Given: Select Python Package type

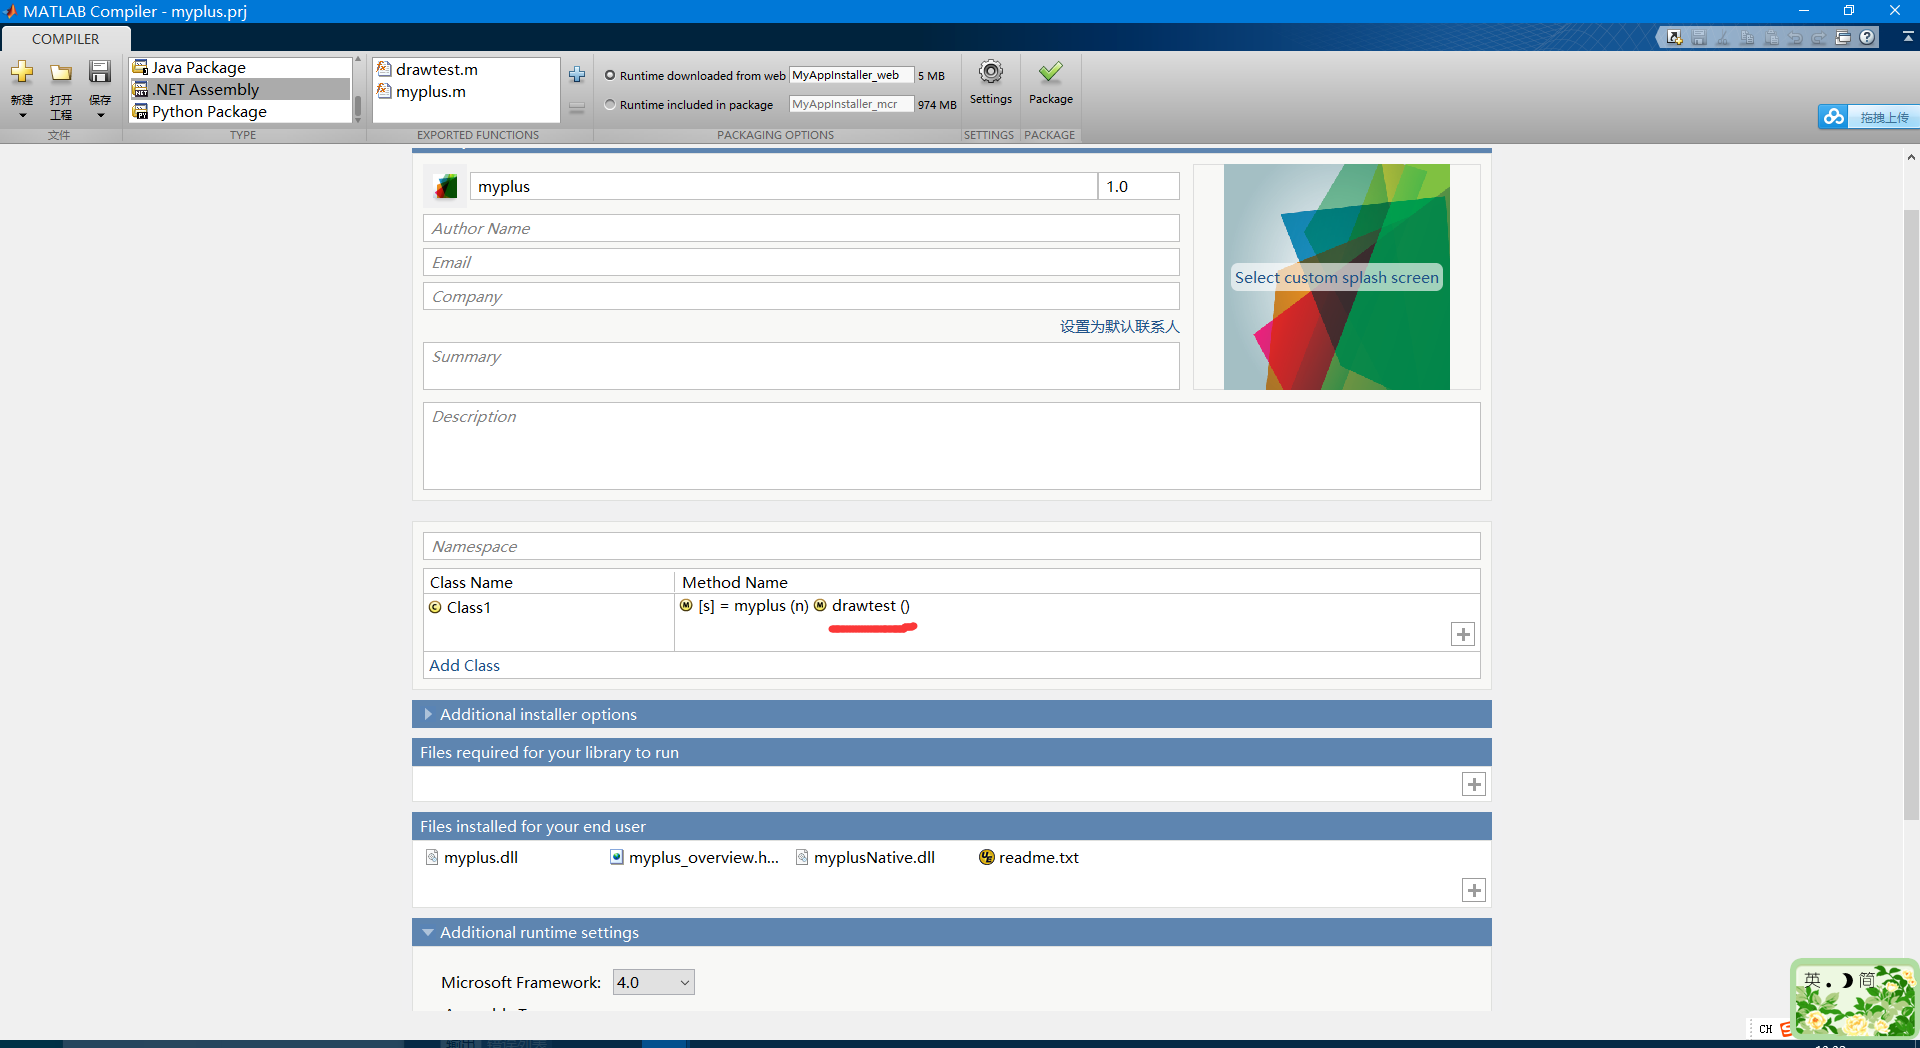Looking at the screenshot, I should 241,111.
